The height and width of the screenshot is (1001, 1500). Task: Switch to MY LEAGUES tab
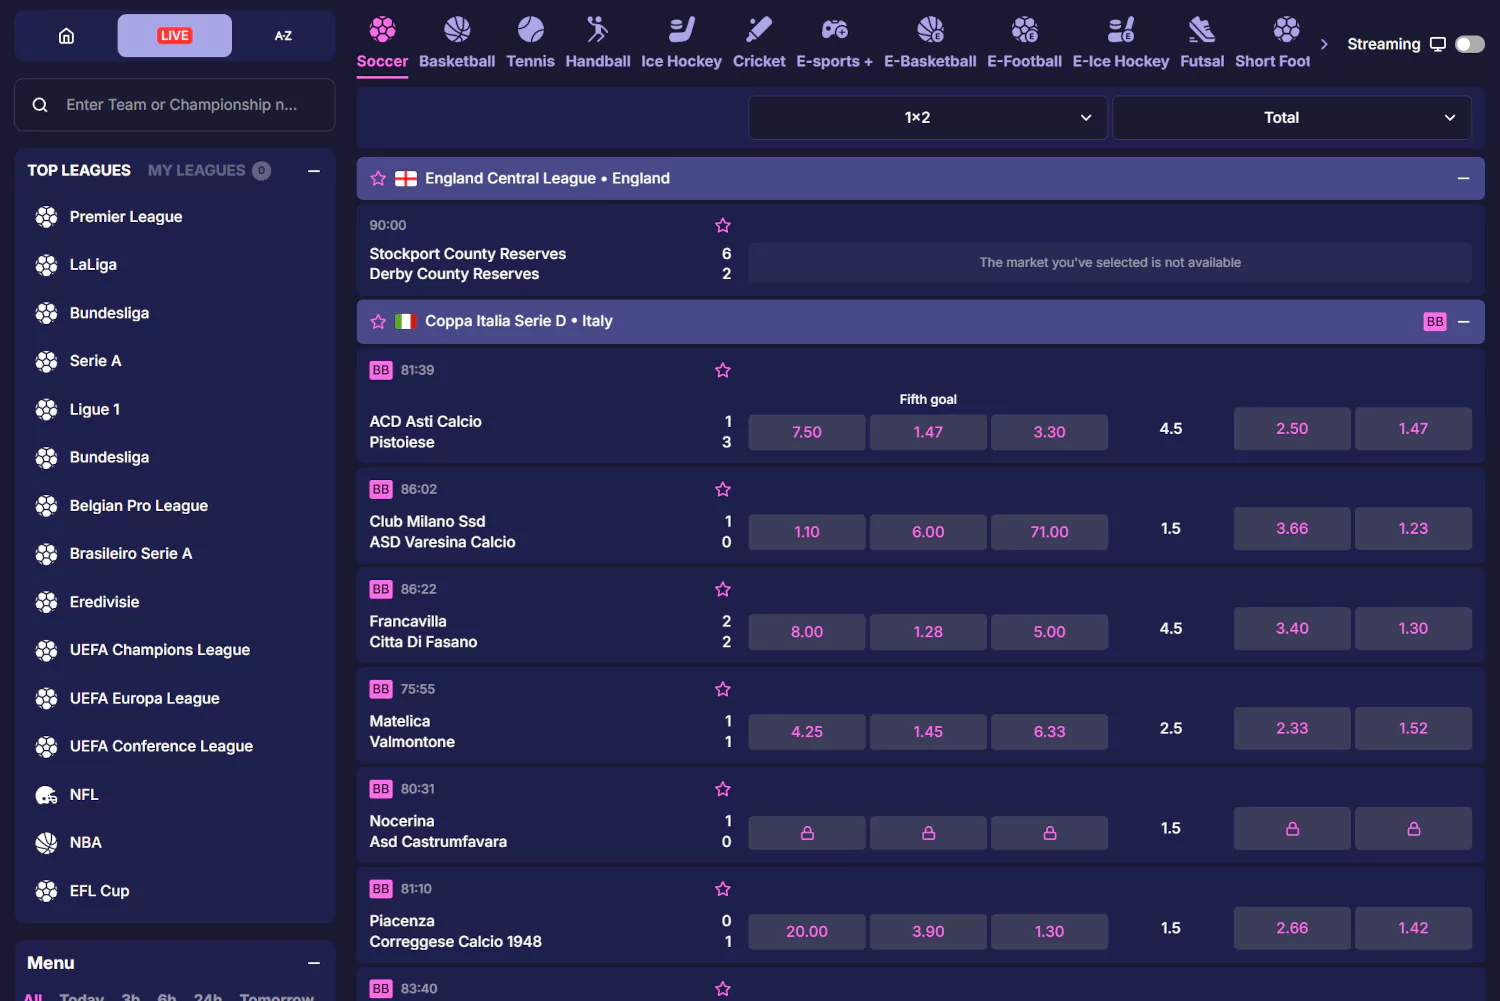coord(209,171)
